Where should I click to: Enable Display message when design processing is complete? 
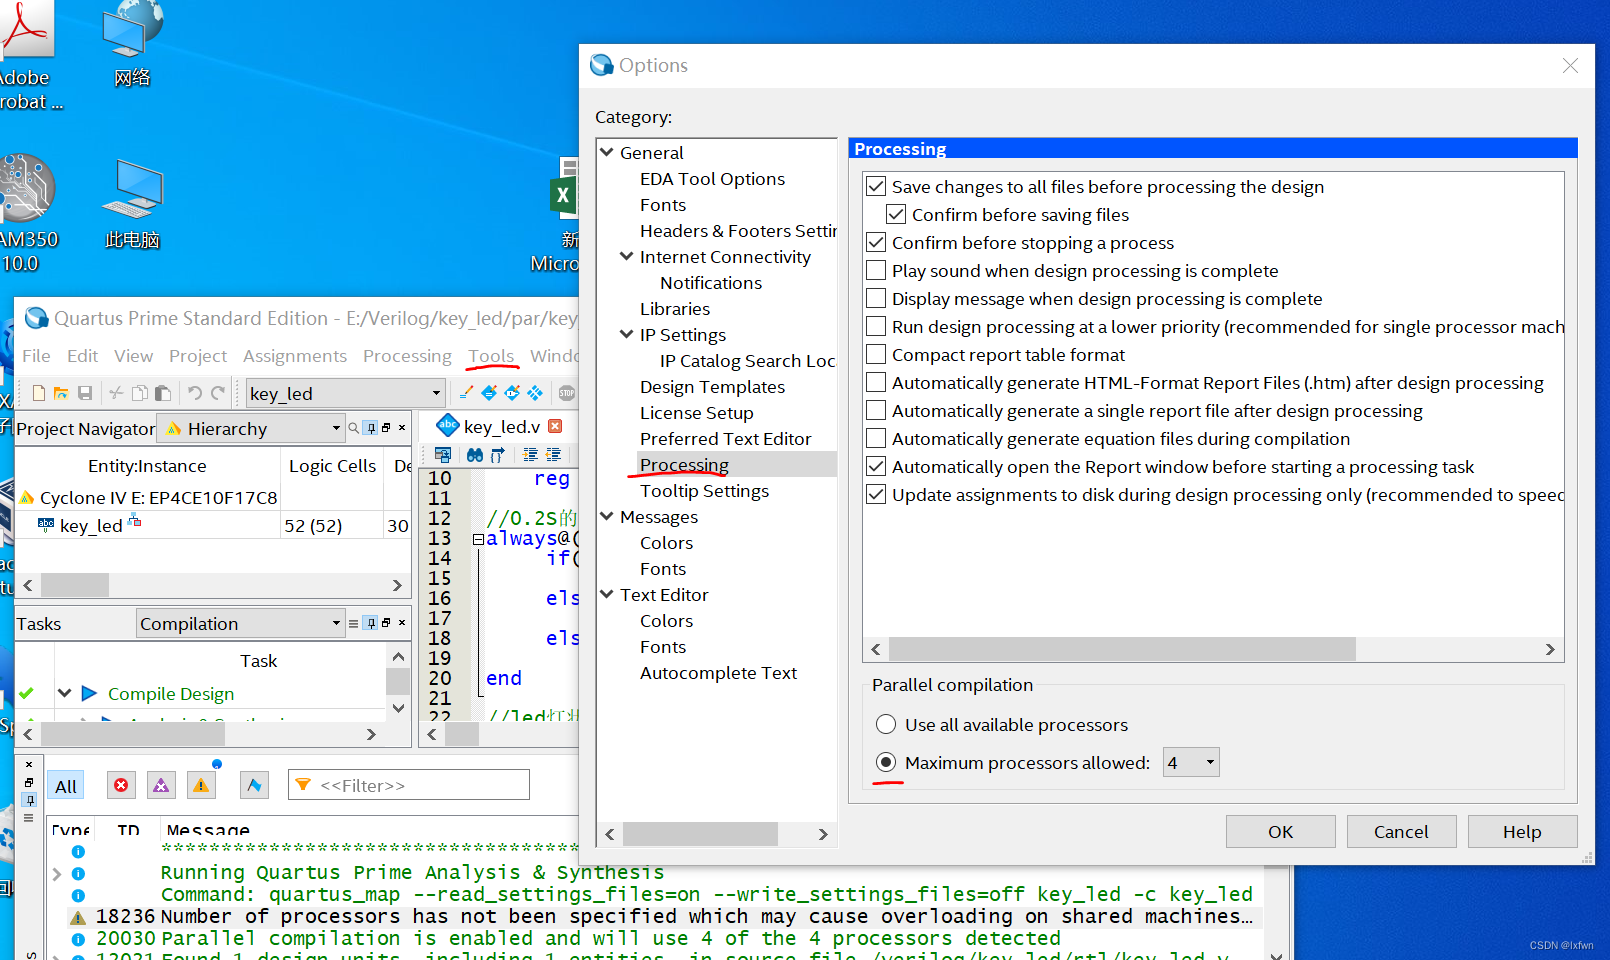click(876, 299)
